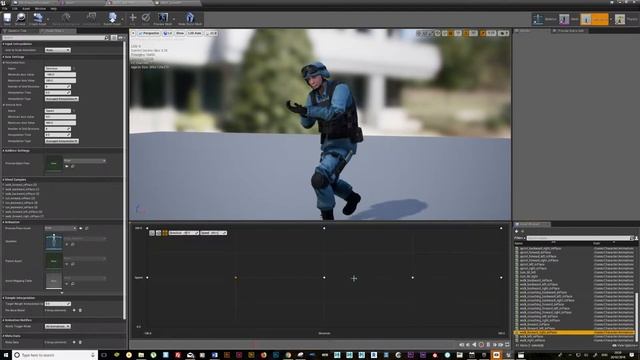The height and width of the screenshot is (360, 640).
Task: Collapse the Blend Samples section
Action: [x=4, y=180]
